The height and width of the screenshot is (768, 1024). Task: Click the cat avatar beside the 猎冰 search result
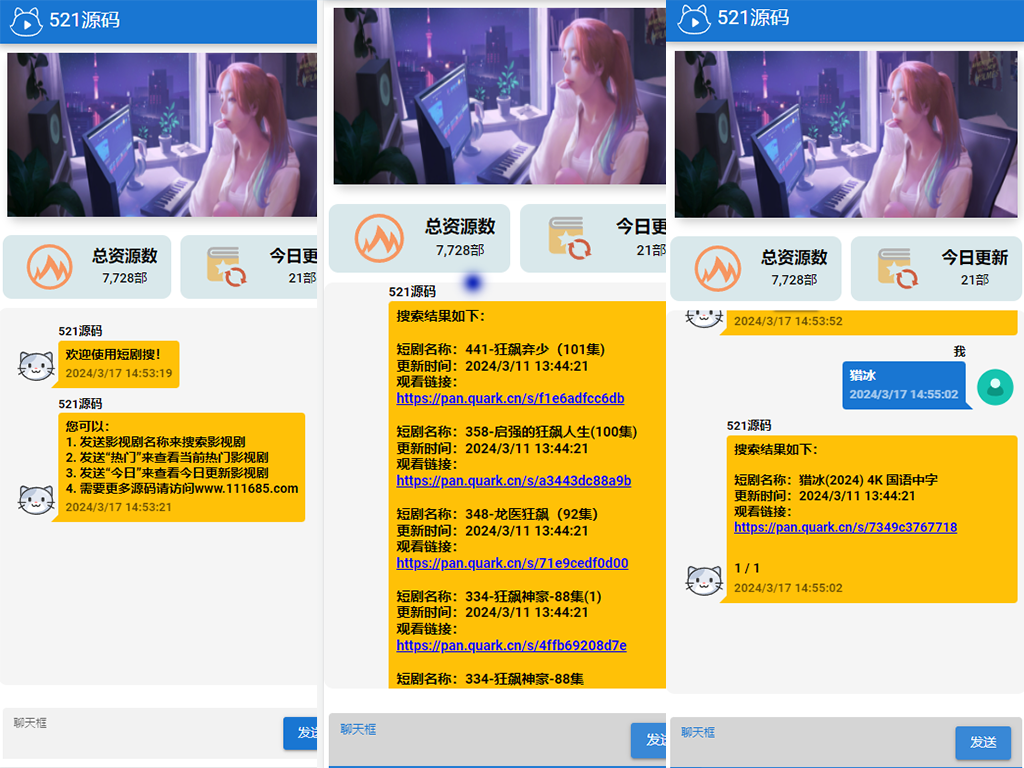click(705, 581)
